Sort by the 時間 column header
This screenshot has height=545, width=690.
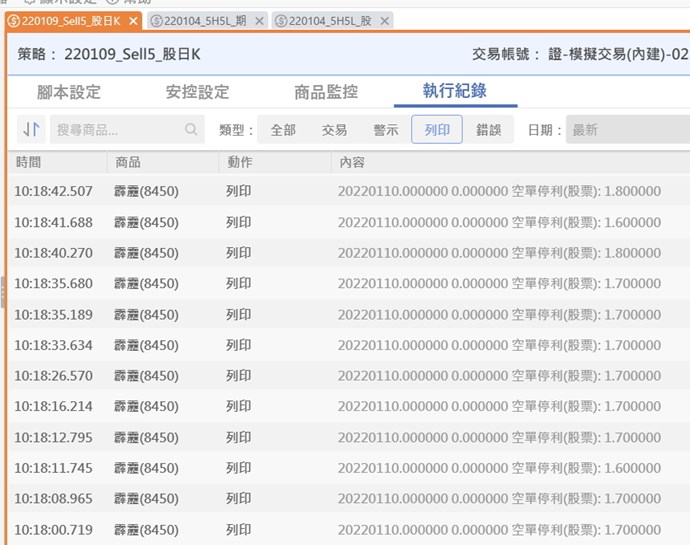[x=28, y=162]
